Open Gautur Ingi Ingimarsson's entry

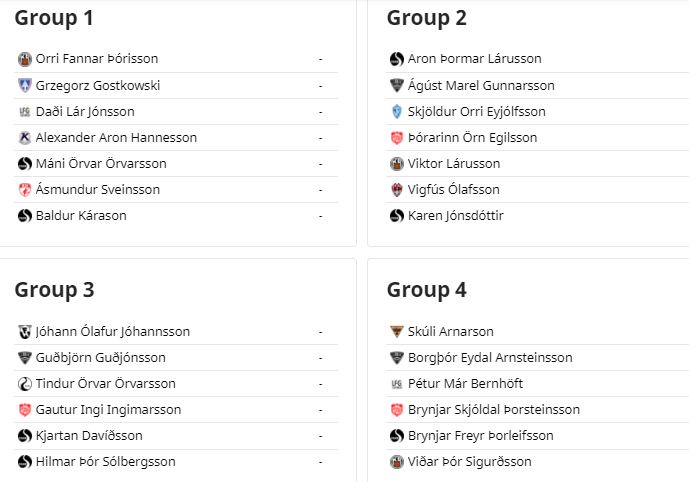coord(108,410)
